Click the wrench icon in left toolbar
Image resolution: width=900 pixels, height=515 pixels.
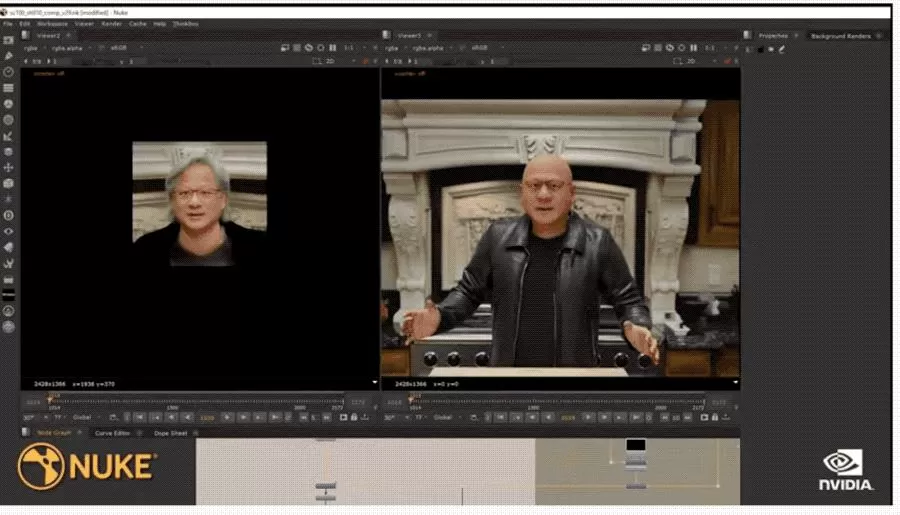tap(8, 264)
